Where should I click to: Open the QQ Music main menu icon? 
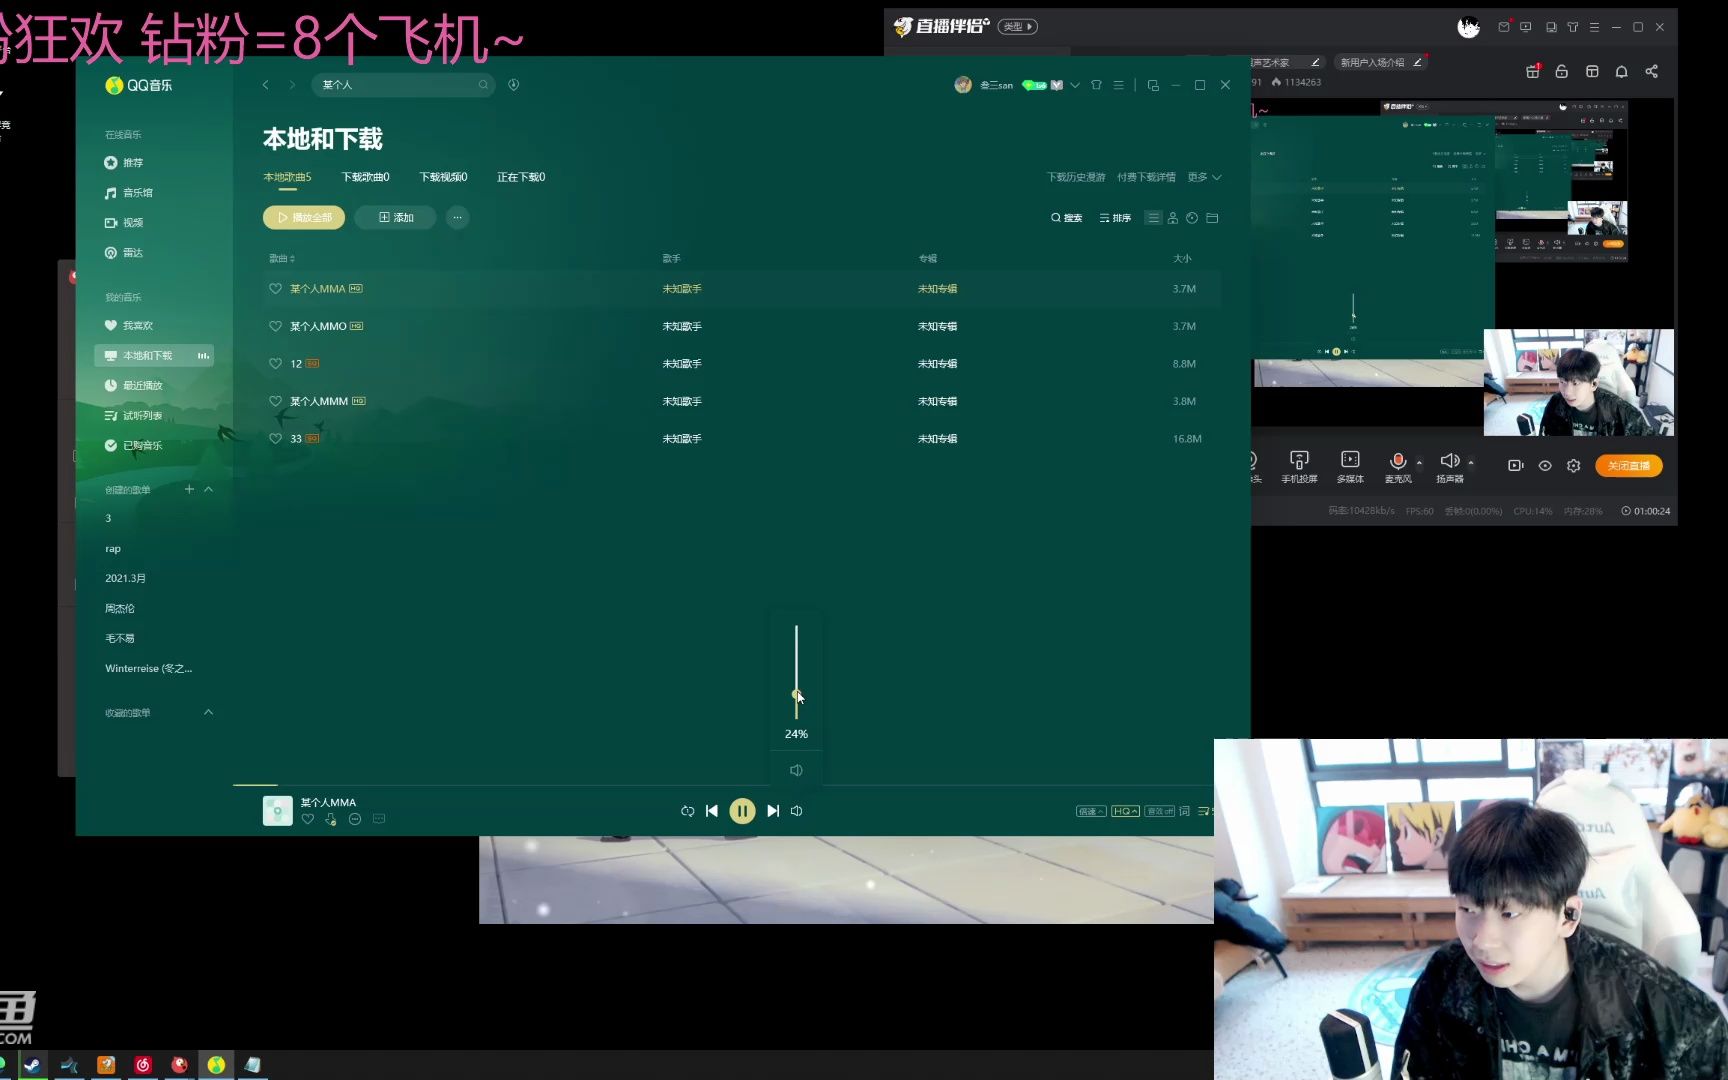[x=1118, y=85]
